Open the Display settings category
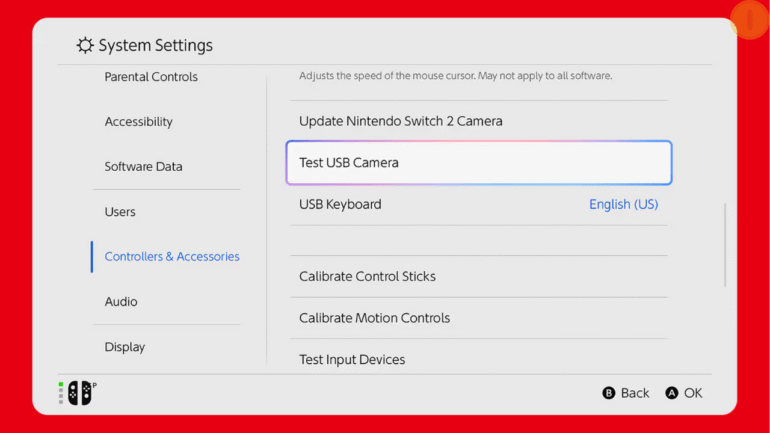Screen dimensions: 770x433 [x=125, y=347]
